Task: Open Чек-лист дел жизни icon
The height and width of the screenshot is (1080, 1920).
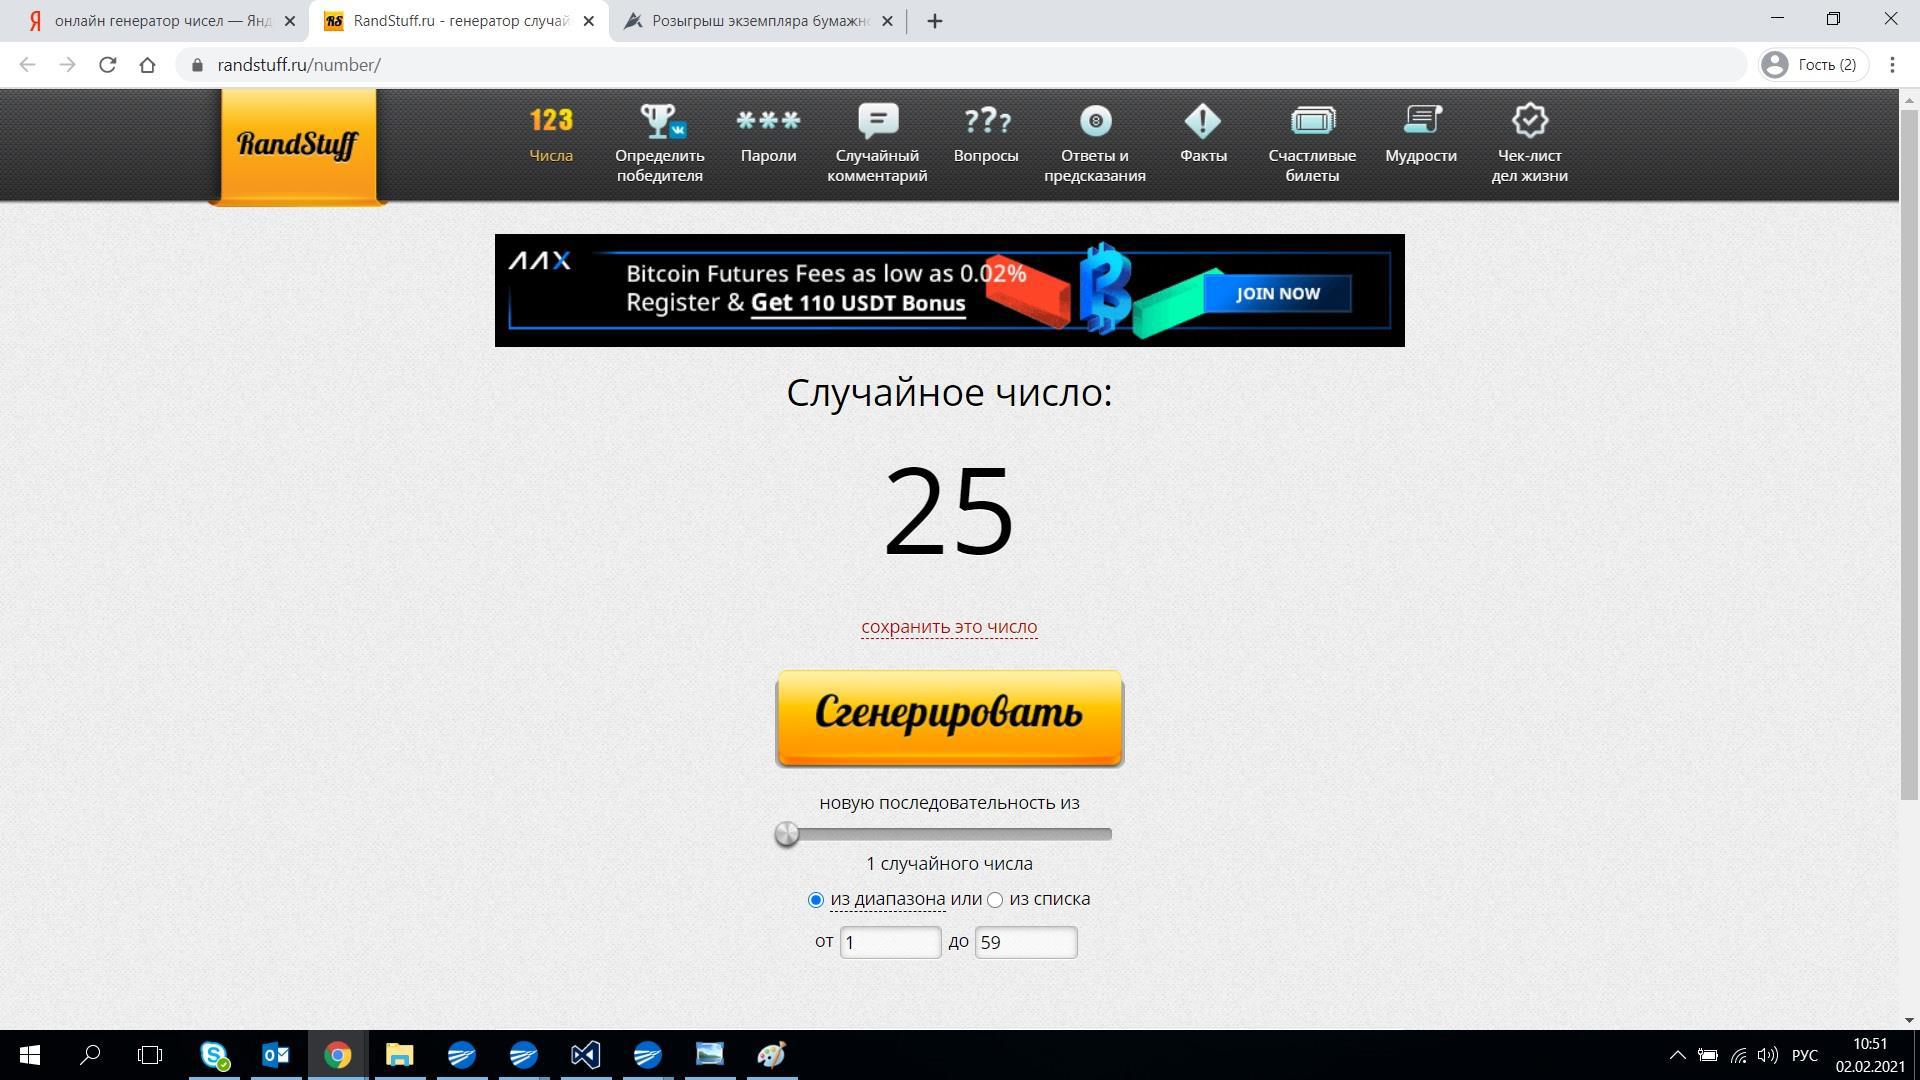Action: point(1529,122)
